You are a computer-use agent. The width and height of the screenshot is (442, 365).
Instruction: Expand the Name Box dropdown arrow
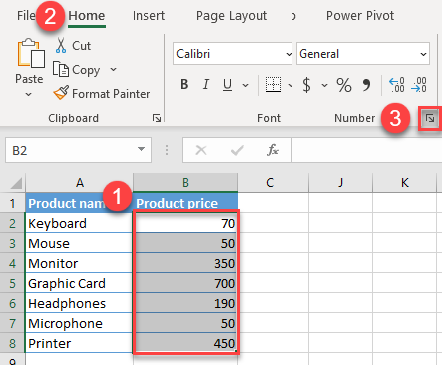click(142, 149)
